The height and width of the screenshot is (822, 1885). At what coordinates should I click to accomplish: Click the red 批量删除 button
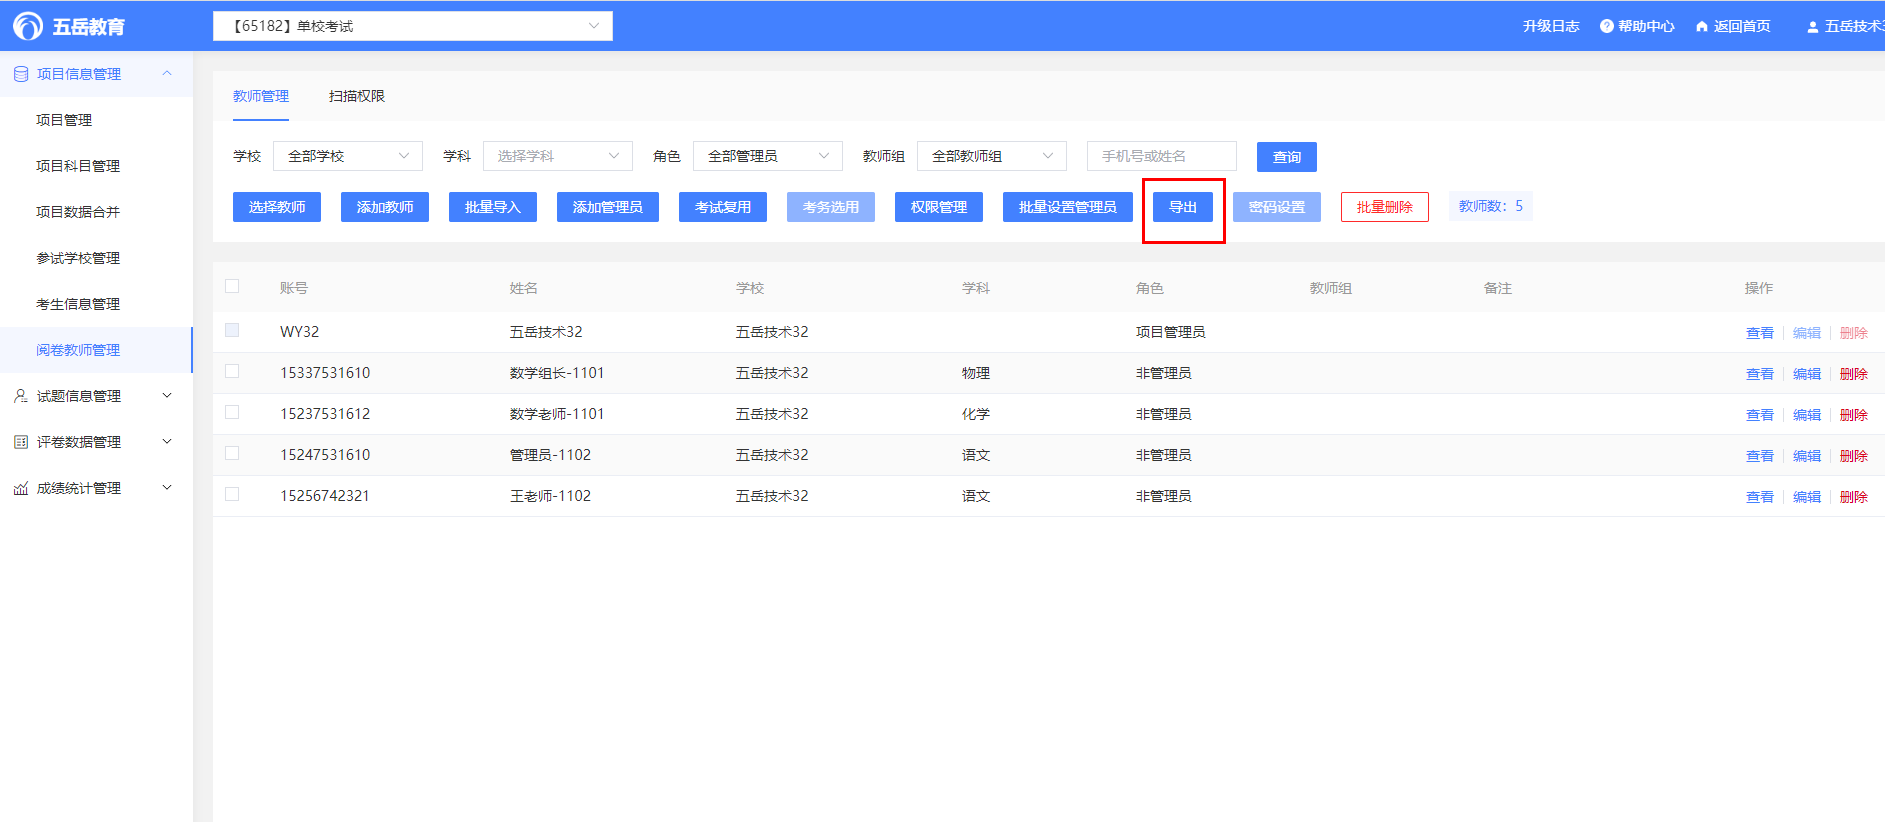(x=1385, y=207)
